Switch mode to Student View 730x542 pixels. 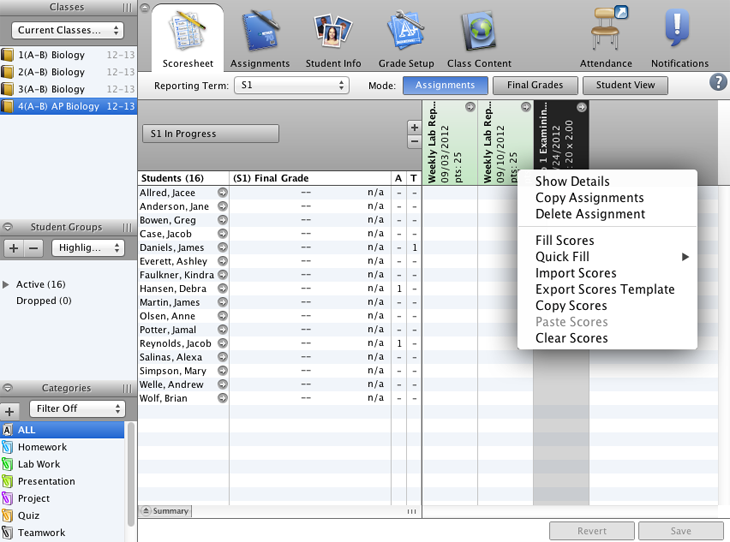click(x=625, y=86)
